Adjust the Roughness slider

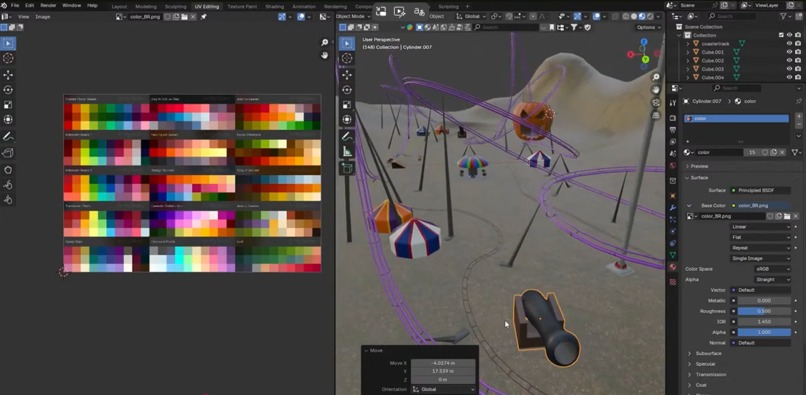(x=764, y=311)
